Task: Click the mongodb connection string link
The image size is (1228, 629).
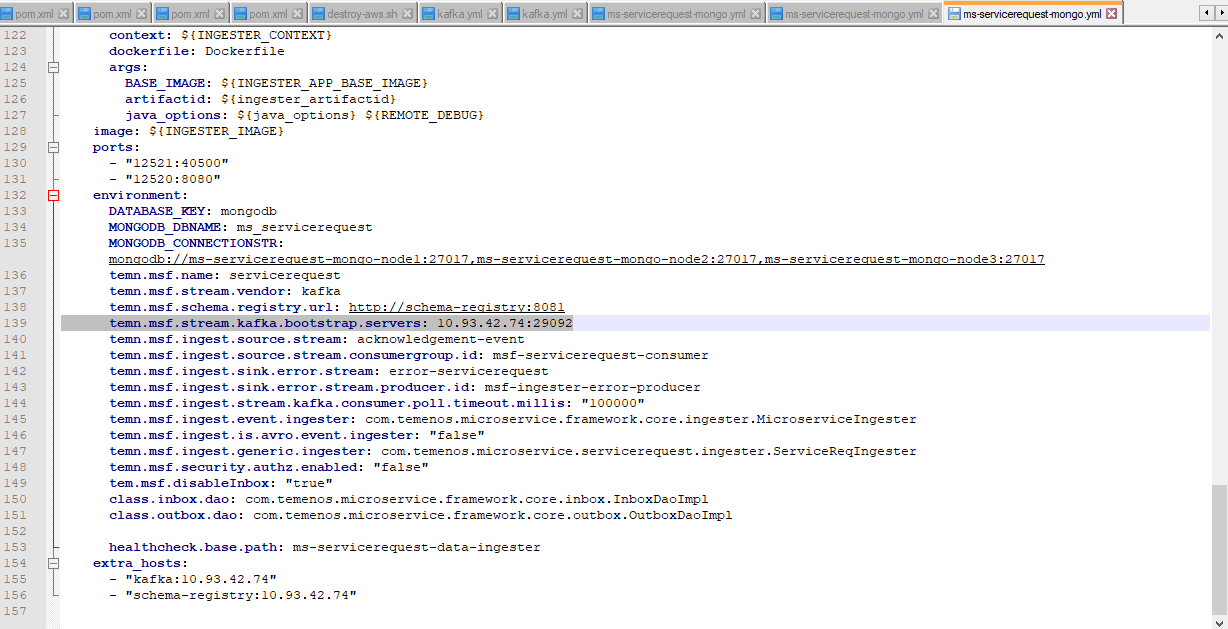Action: (576, 259)
